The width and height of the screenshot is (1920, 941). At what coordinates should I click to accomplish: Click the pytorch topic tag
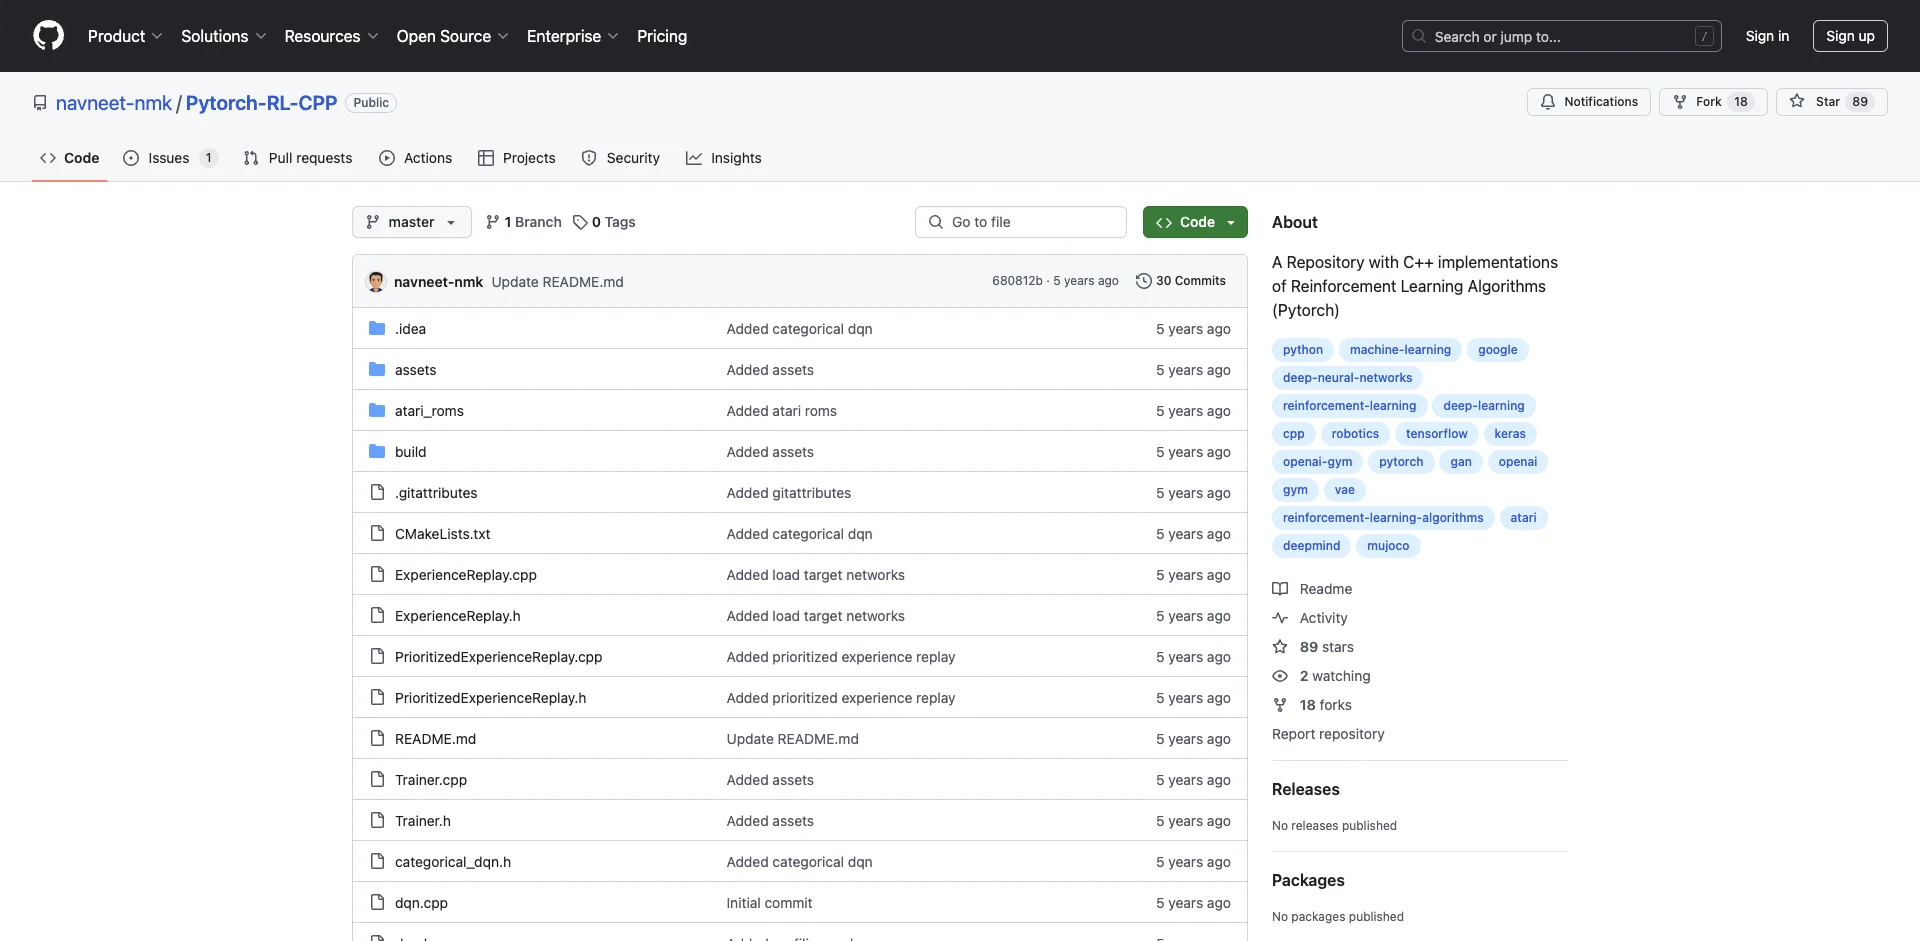1401,462
